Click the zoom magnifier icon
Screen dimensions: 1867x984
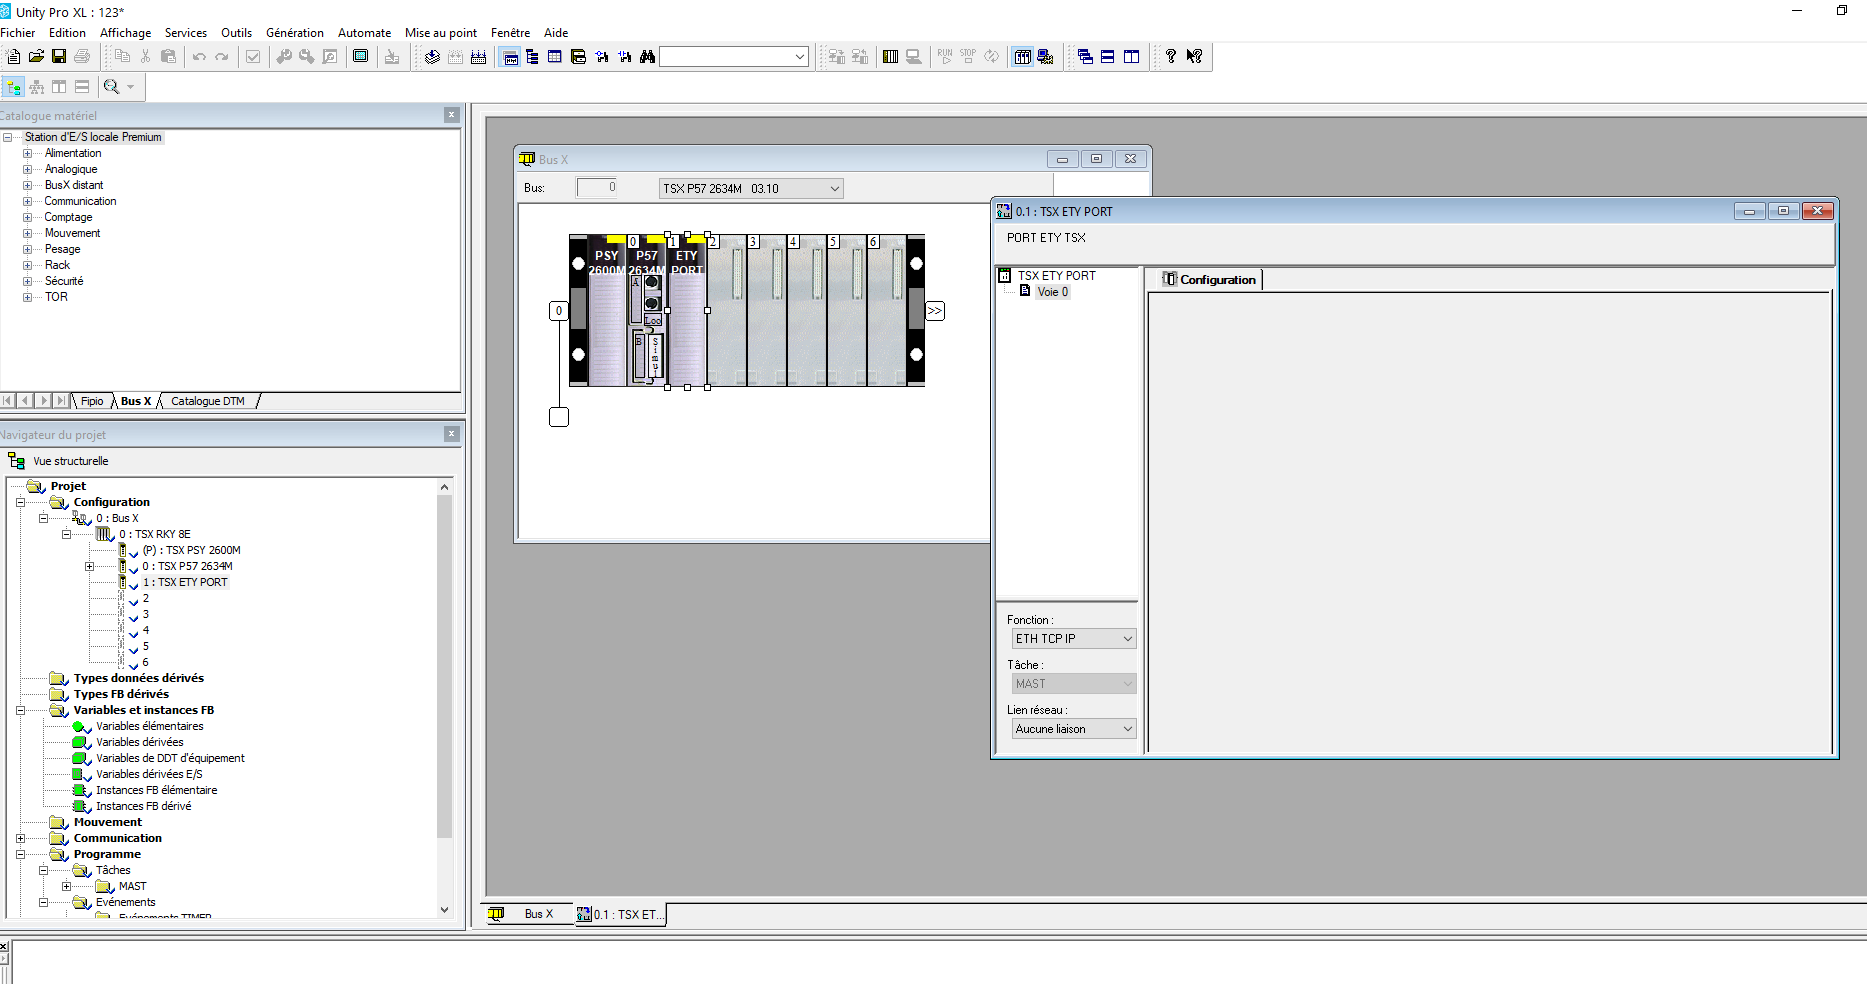112,87
